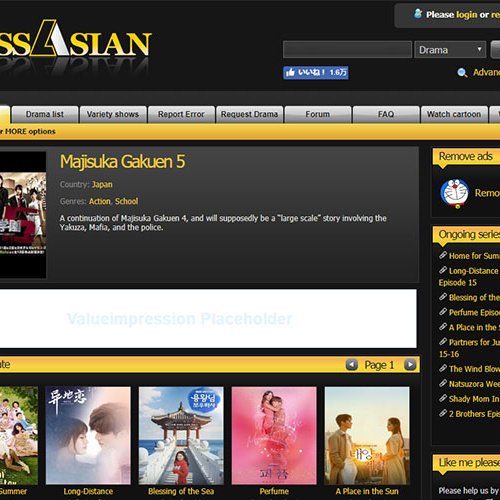This screenshot has height=500, width=500.
Task: Click the login link
Action: [466, 15]
